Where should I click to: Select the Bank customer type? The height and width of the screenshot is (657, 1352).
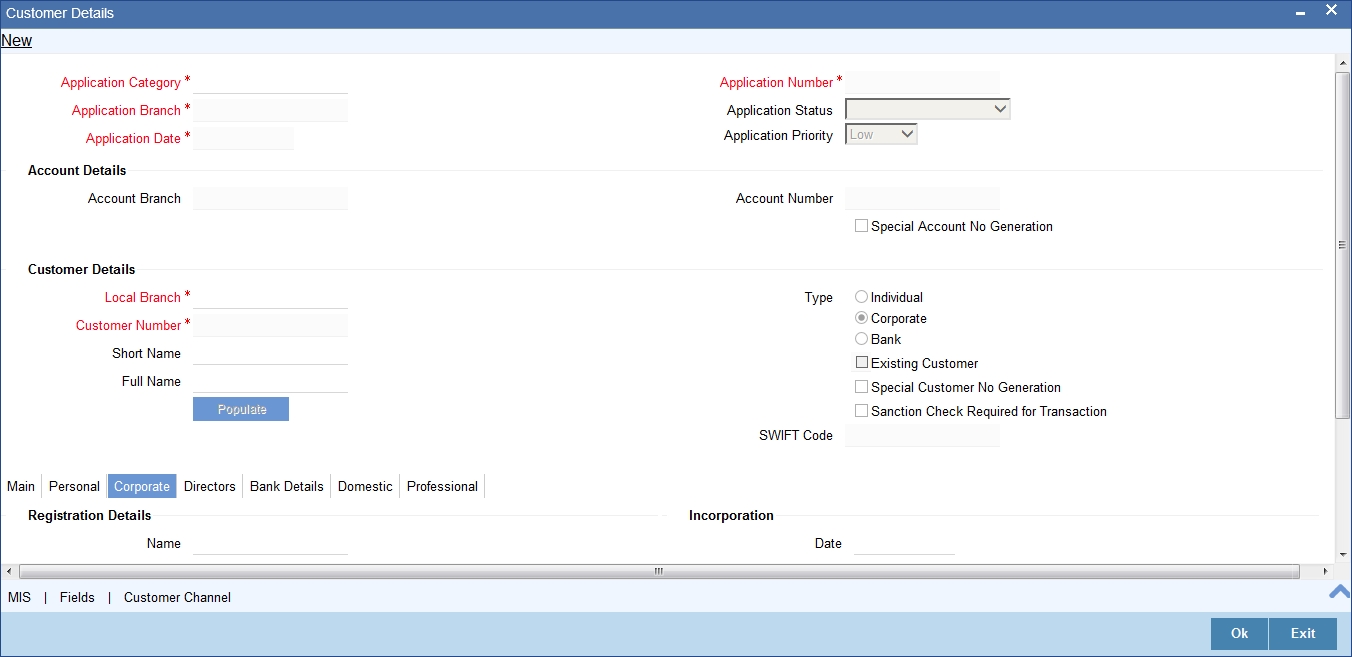click(x=861, y=339)
